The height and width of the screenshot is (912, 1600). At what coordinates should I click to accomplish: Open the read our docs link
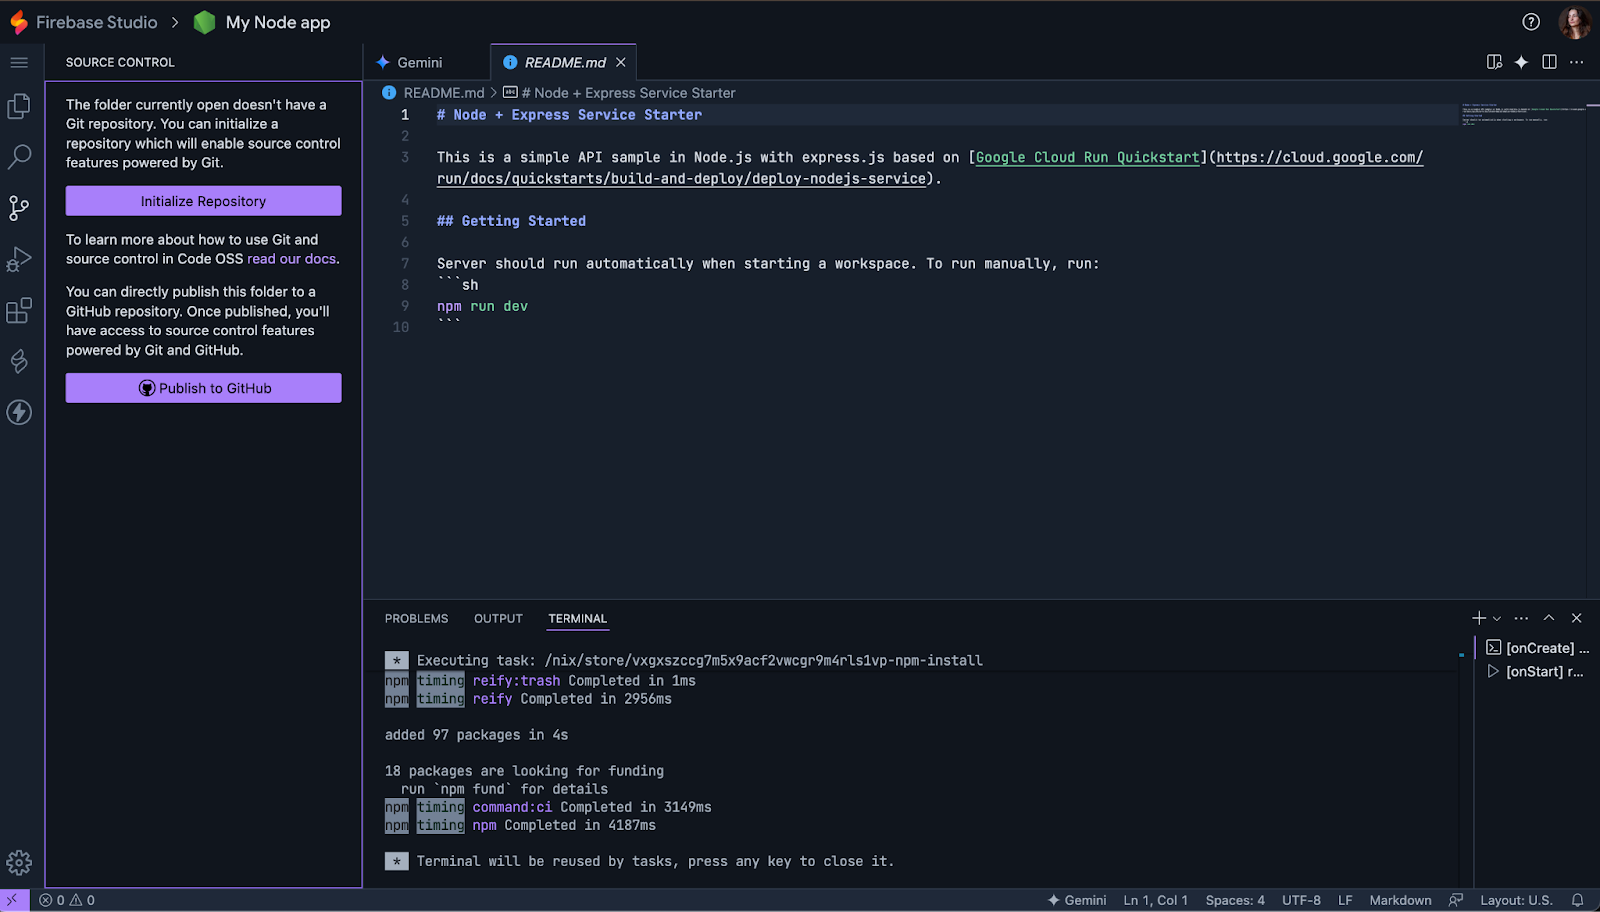292,259
